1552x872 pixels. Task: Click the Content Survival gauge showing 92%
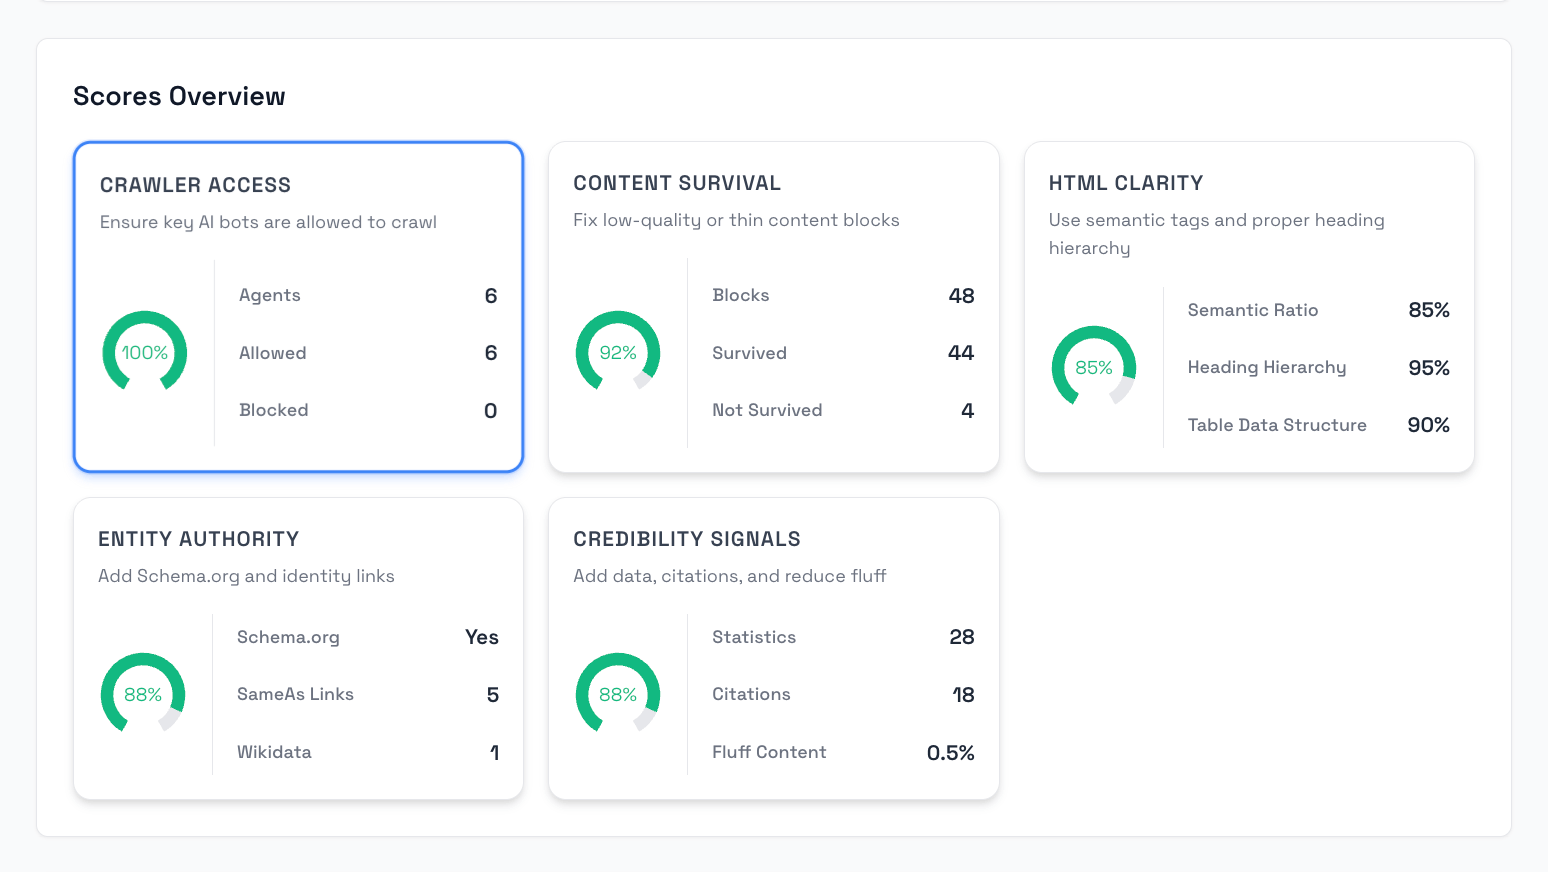(x=618, y=352)
